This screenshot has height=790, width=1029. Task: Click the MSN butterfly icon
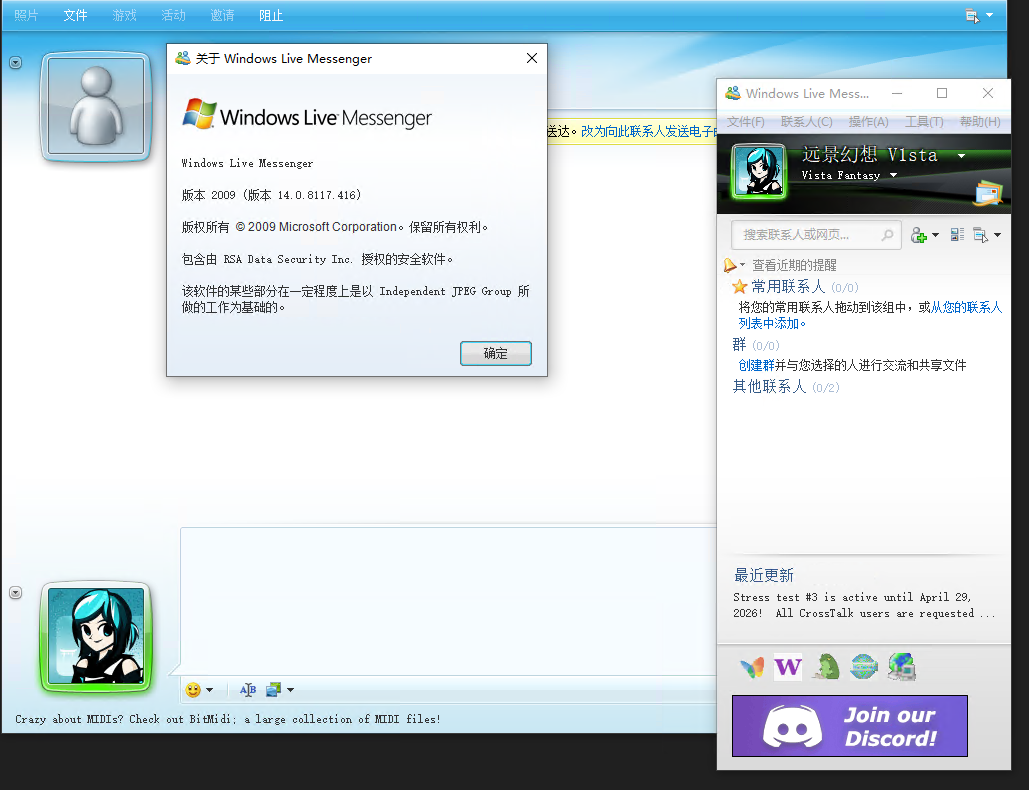pyautogui.click(x=752, y=667)
